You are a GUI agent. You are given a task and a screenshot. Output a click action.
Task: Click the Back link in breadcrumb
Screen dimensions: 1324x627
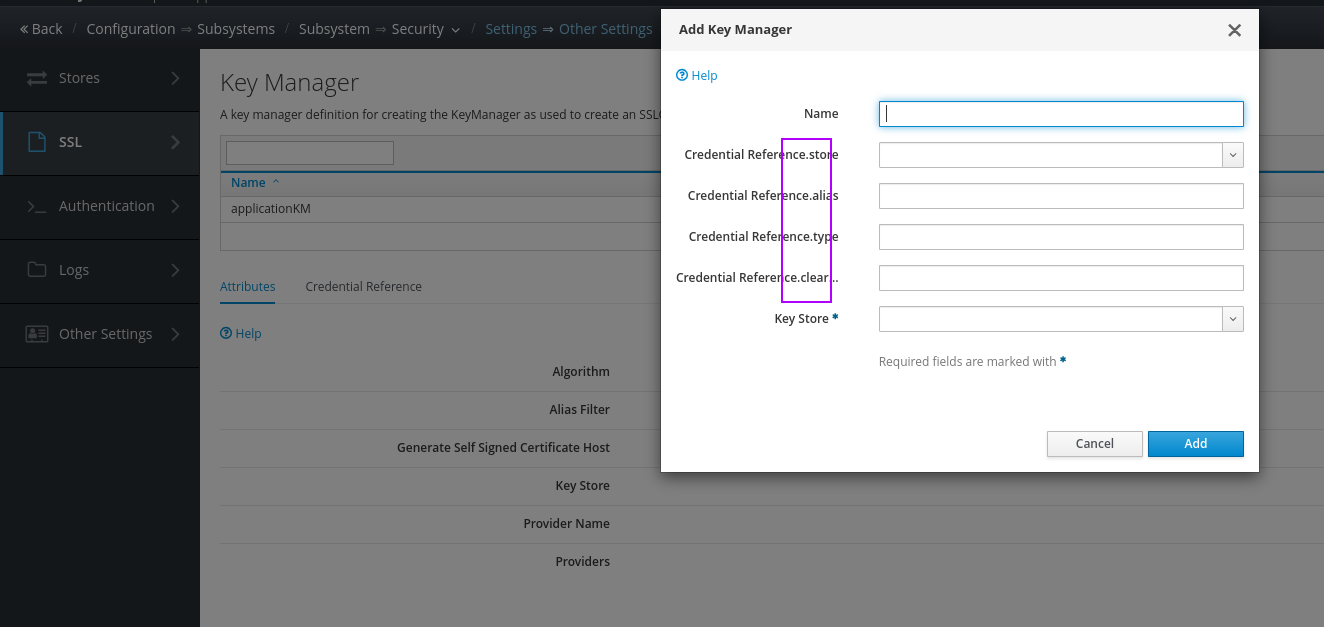(x=41, y=29)
